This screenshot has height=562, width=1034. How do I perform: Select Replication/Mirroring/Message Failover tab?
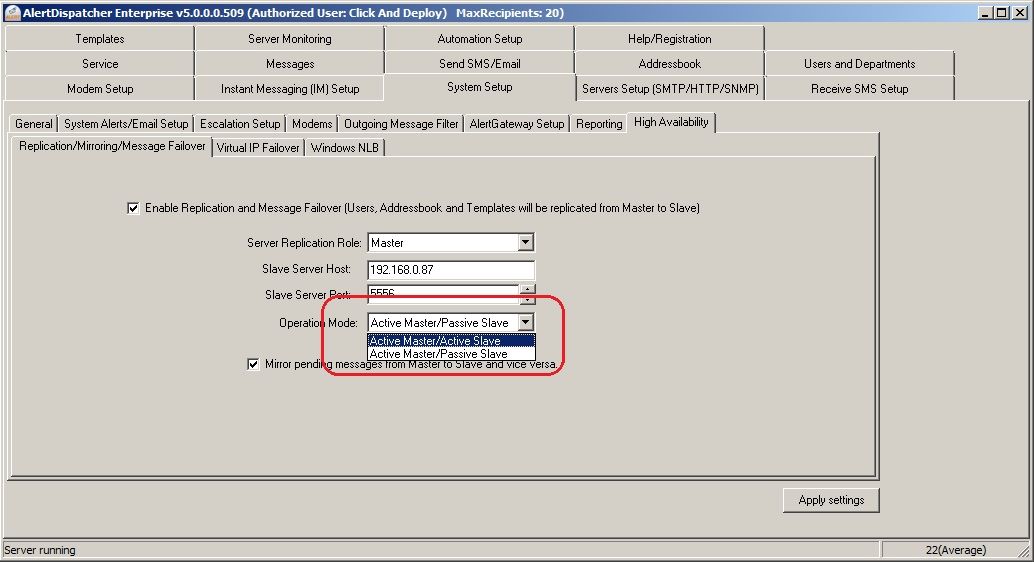pyautogui.click(x=112, y=146)
